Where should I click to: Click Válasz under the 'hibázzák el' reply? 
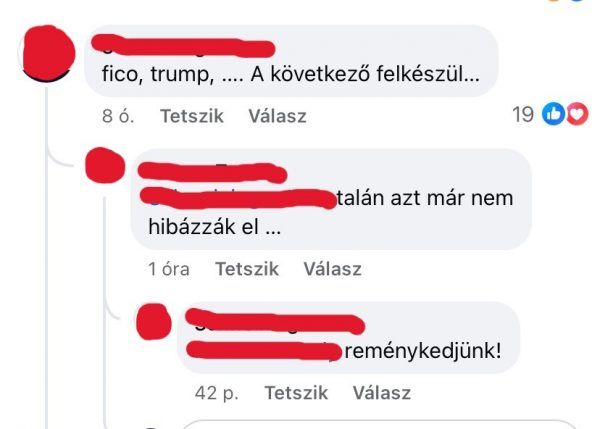tap(333, 269)
